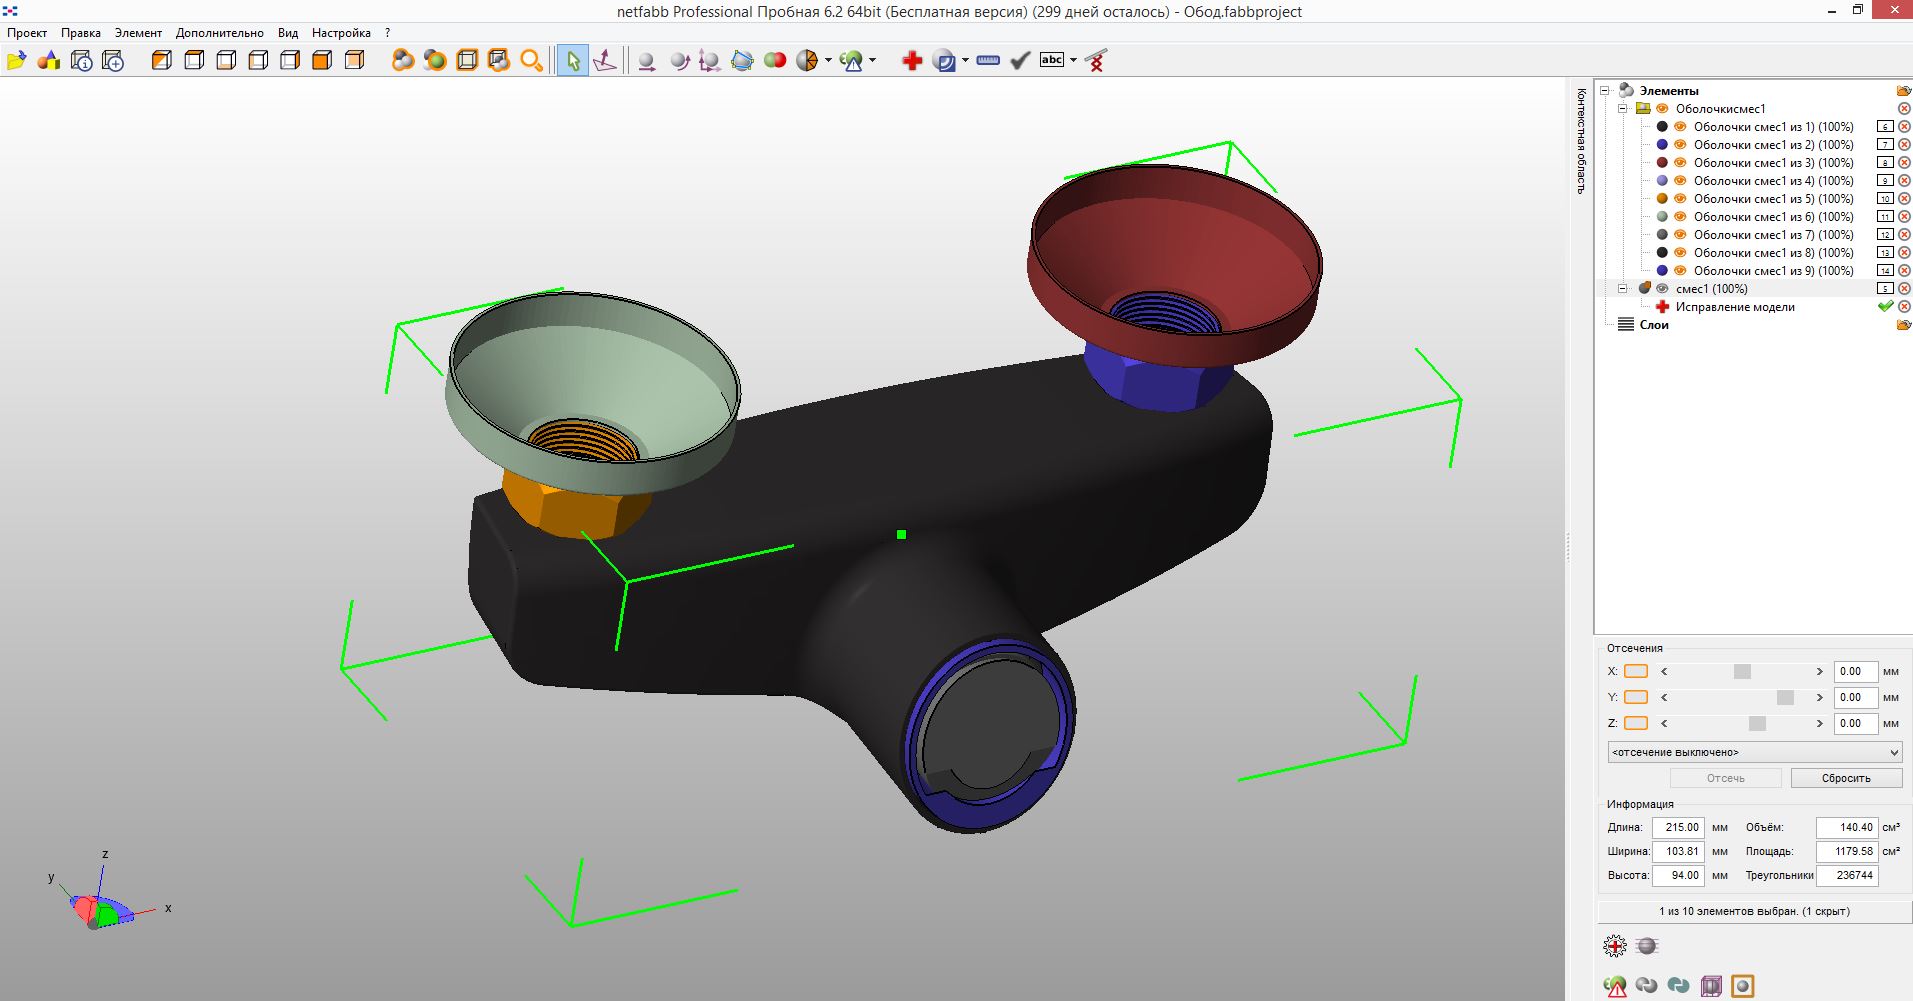Click the Y cut slider thumb
This screenshot has width=1913, height=1001.
[x=1785, y=698]
